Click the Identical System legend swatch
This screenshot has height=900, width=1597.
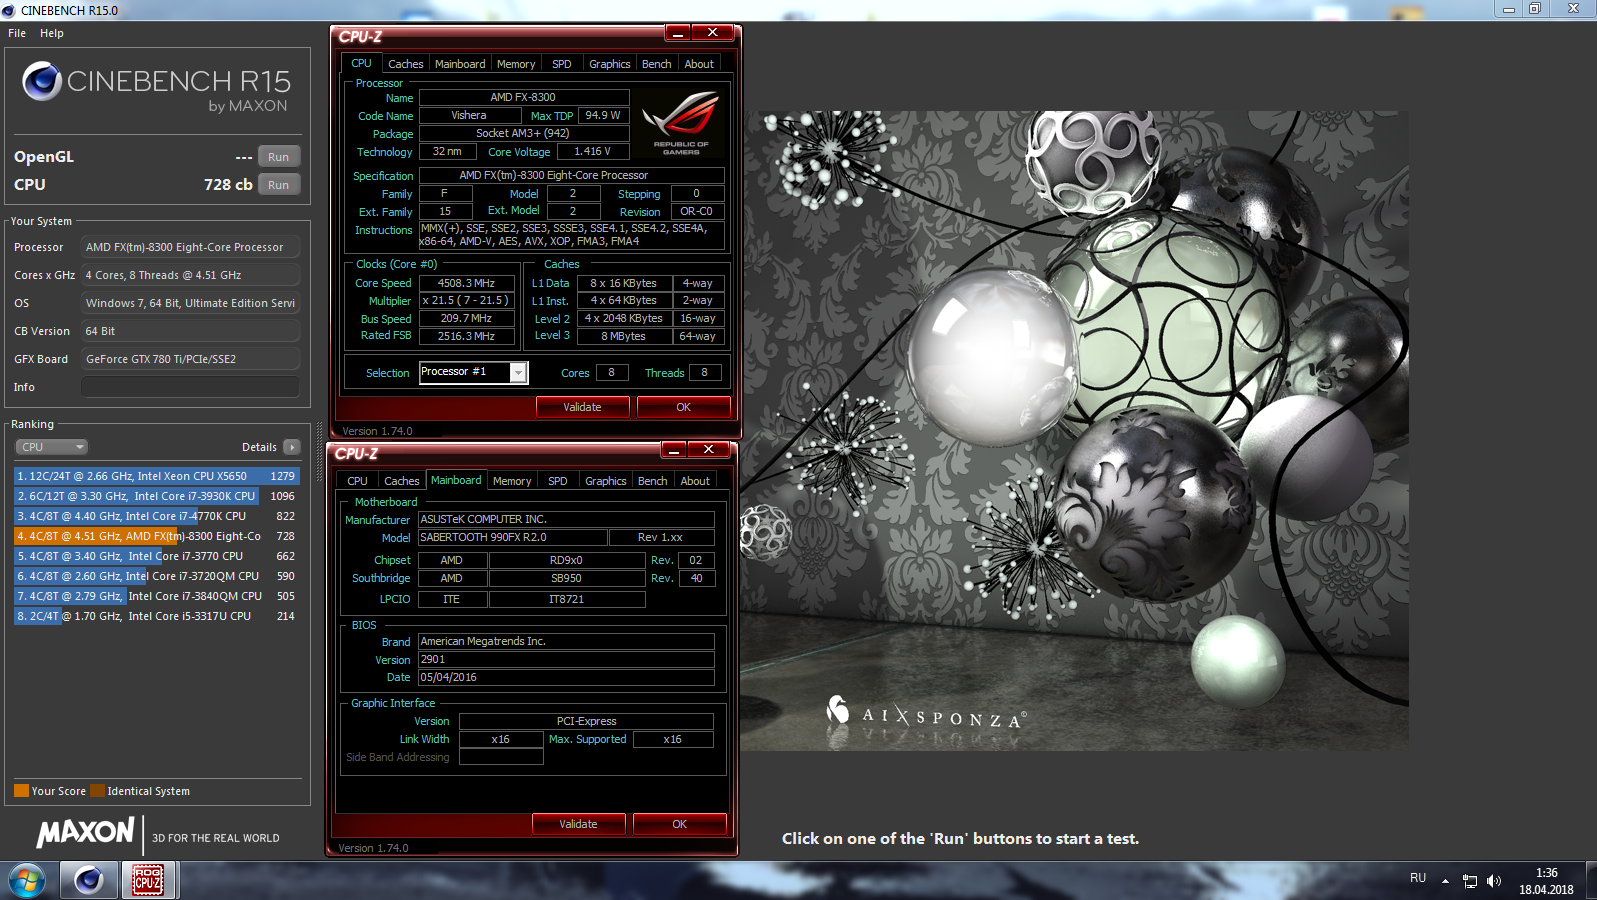click(97, 791)
